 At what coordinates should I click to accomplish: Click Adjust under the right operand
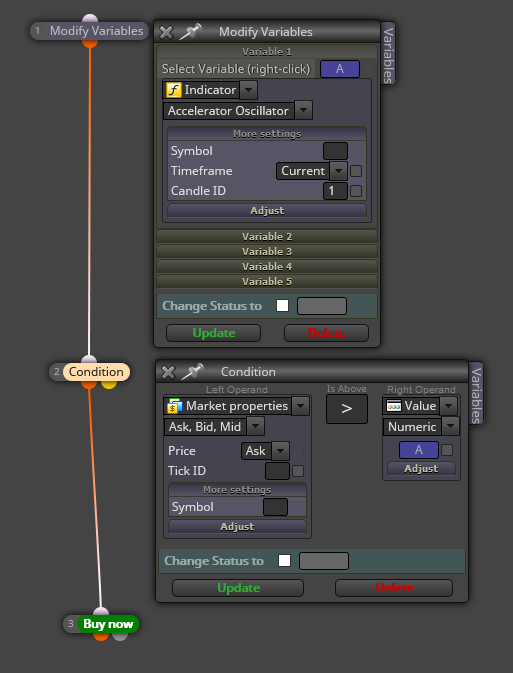point(421,468)
